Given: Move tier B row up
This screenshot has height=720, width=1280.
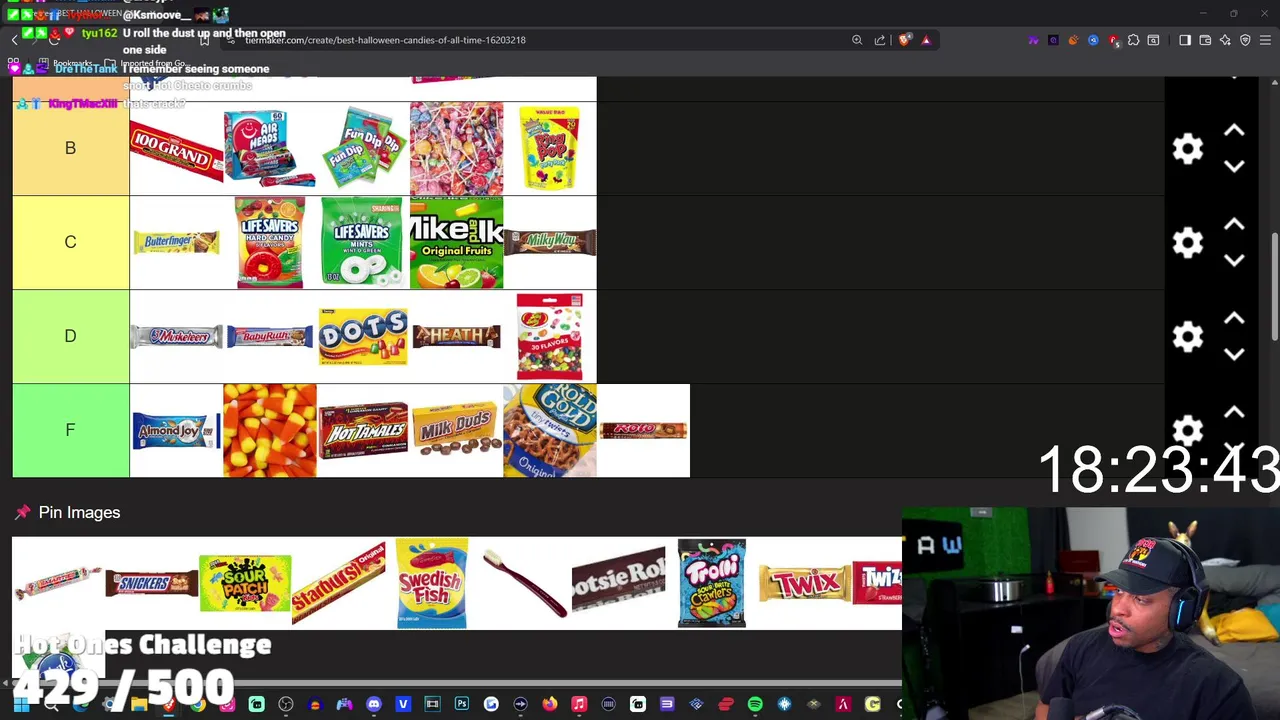Looking at the screenshot, I should 1234,131.
